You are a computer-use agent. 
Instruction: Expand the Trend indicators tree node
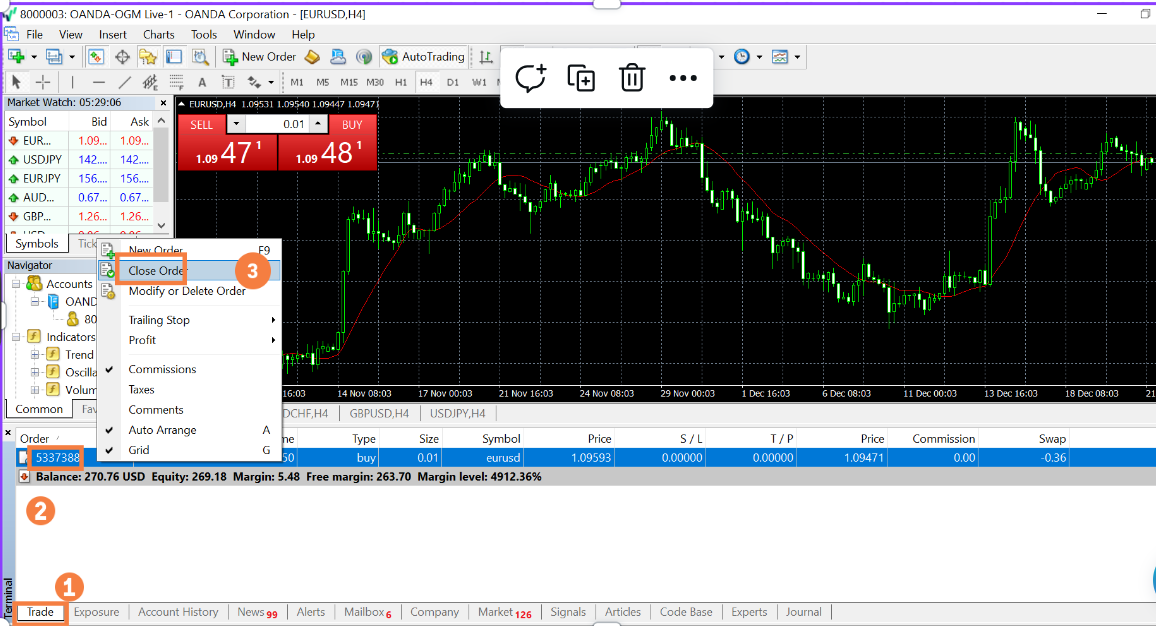point(35,355)
